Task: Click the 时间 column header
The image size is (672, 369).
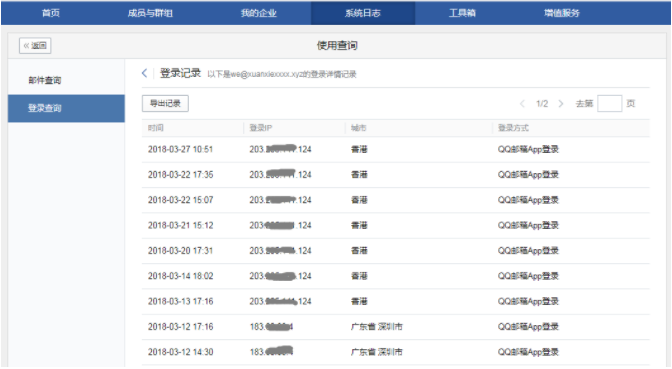Action: [156, 128]
